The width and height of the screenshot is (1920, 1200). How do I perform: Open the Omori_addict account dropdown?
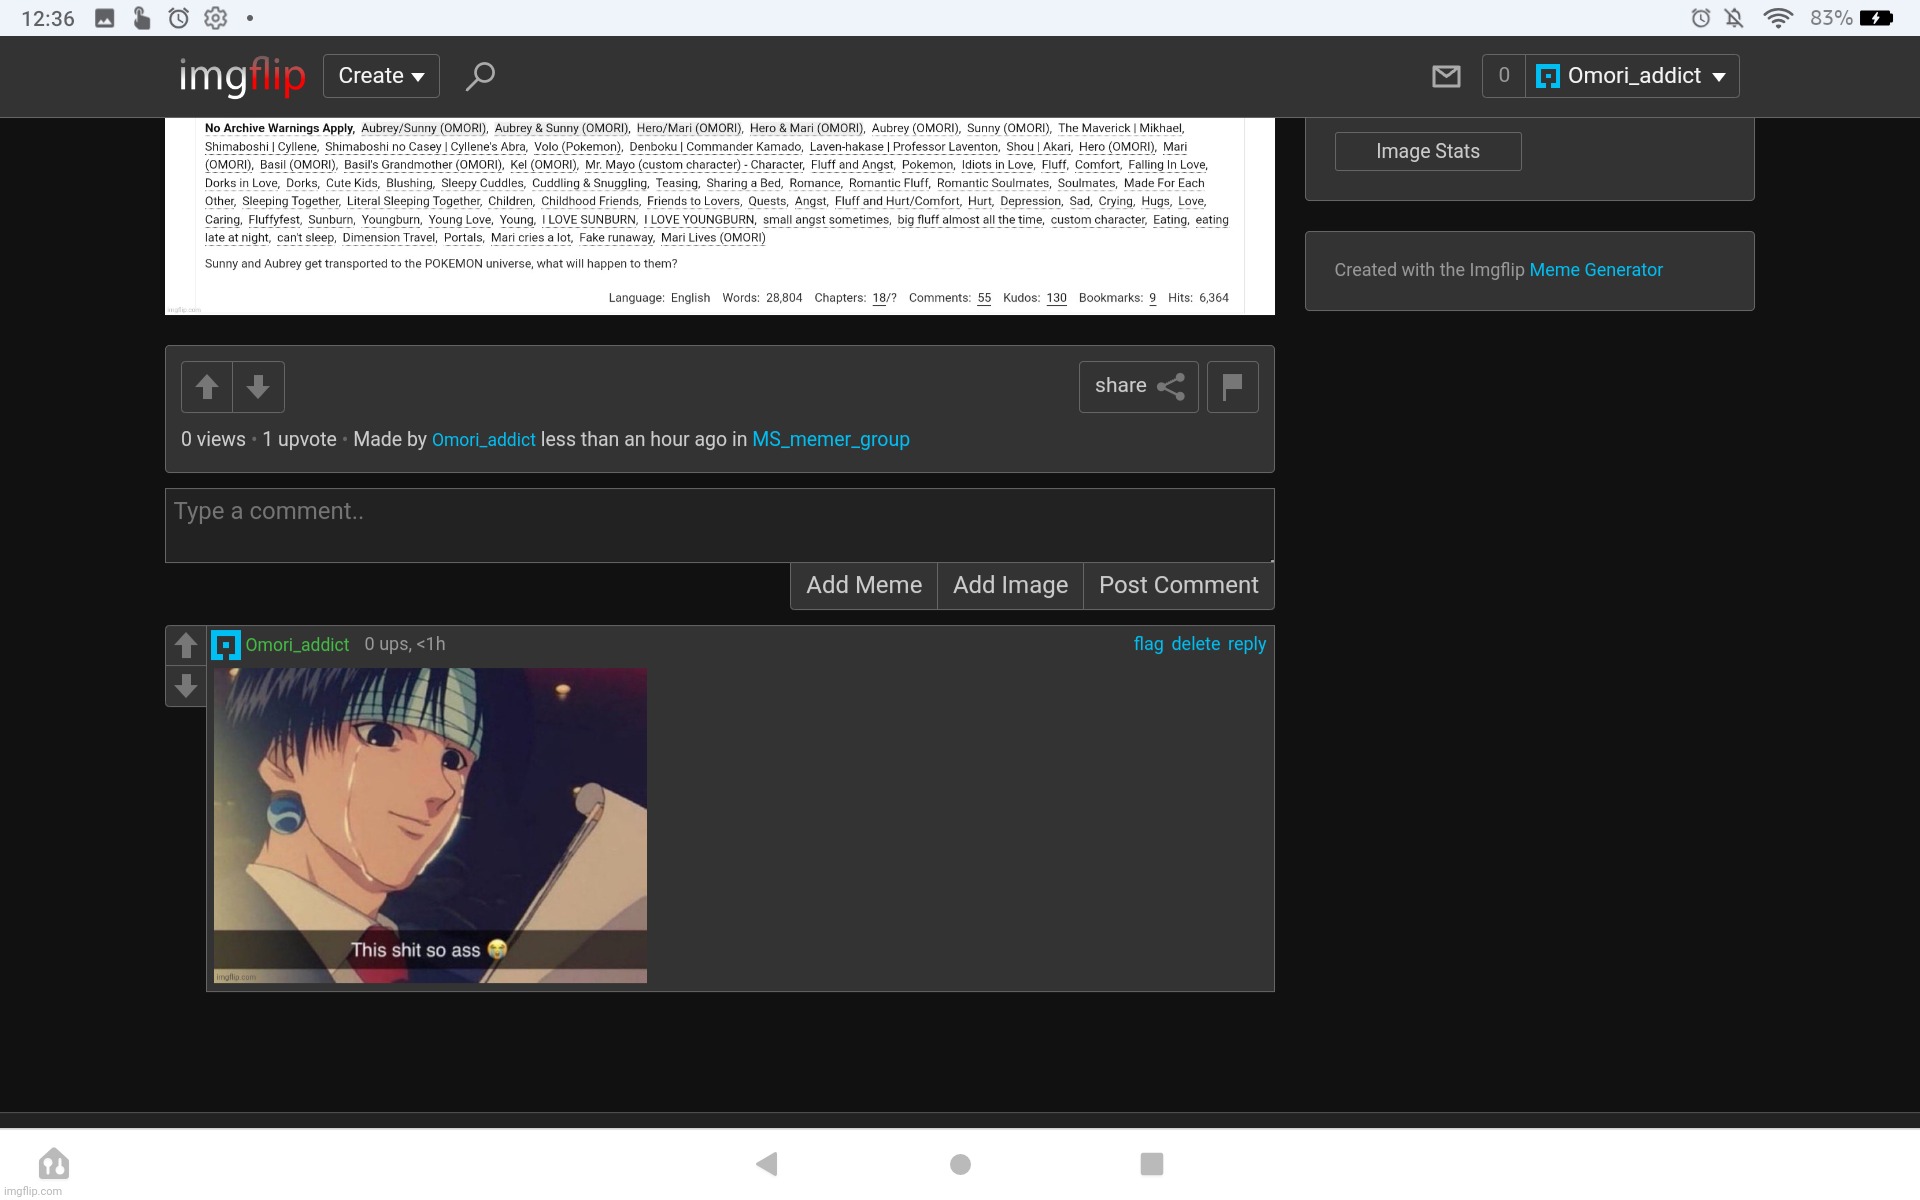coord(1632,76)
